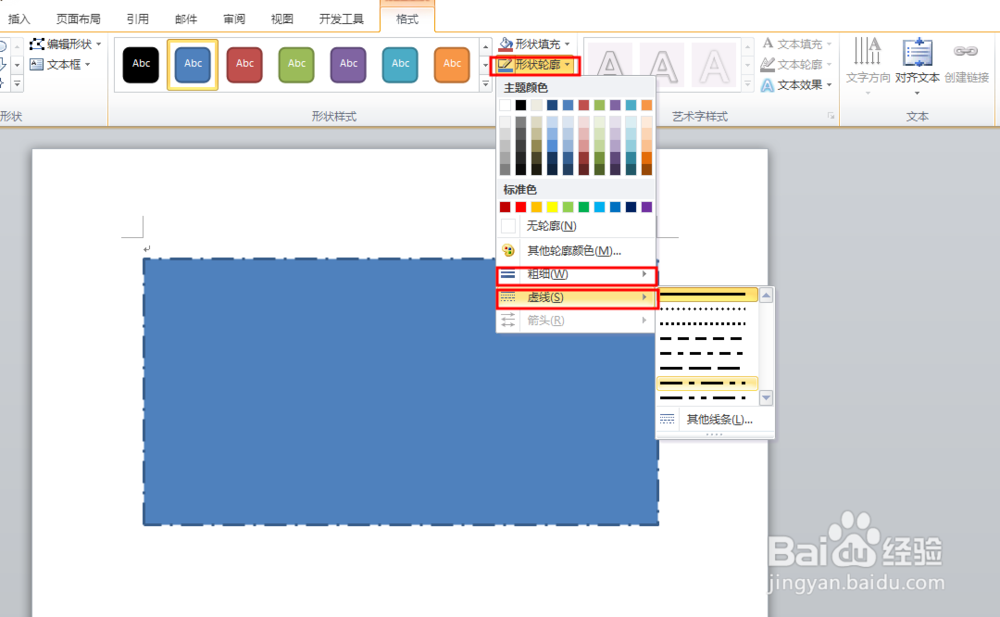This screenshot has width=1000, height=617.
Task: Select the long dash line style
Action: pyautogui.click(x=707, y=368)
